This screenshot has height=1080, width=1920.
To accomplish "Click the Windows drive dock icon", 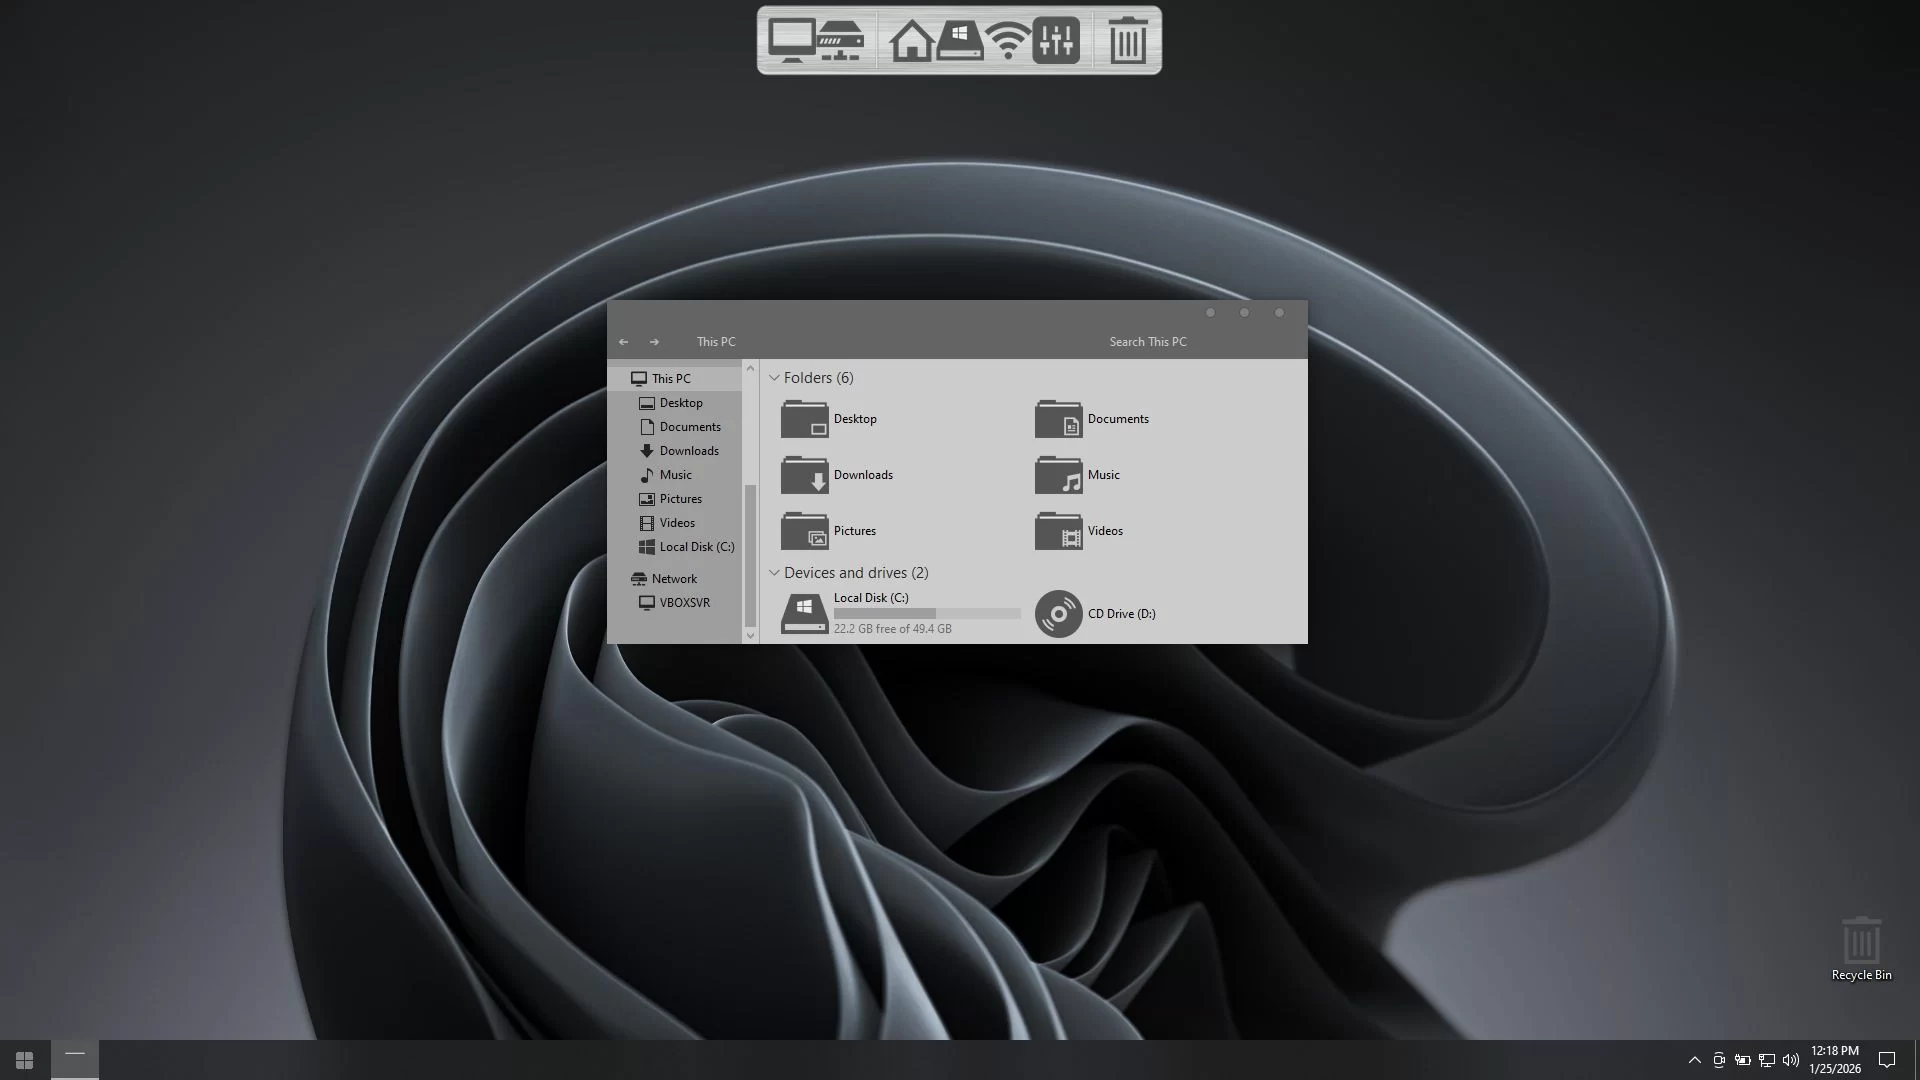I will [959, 41].
